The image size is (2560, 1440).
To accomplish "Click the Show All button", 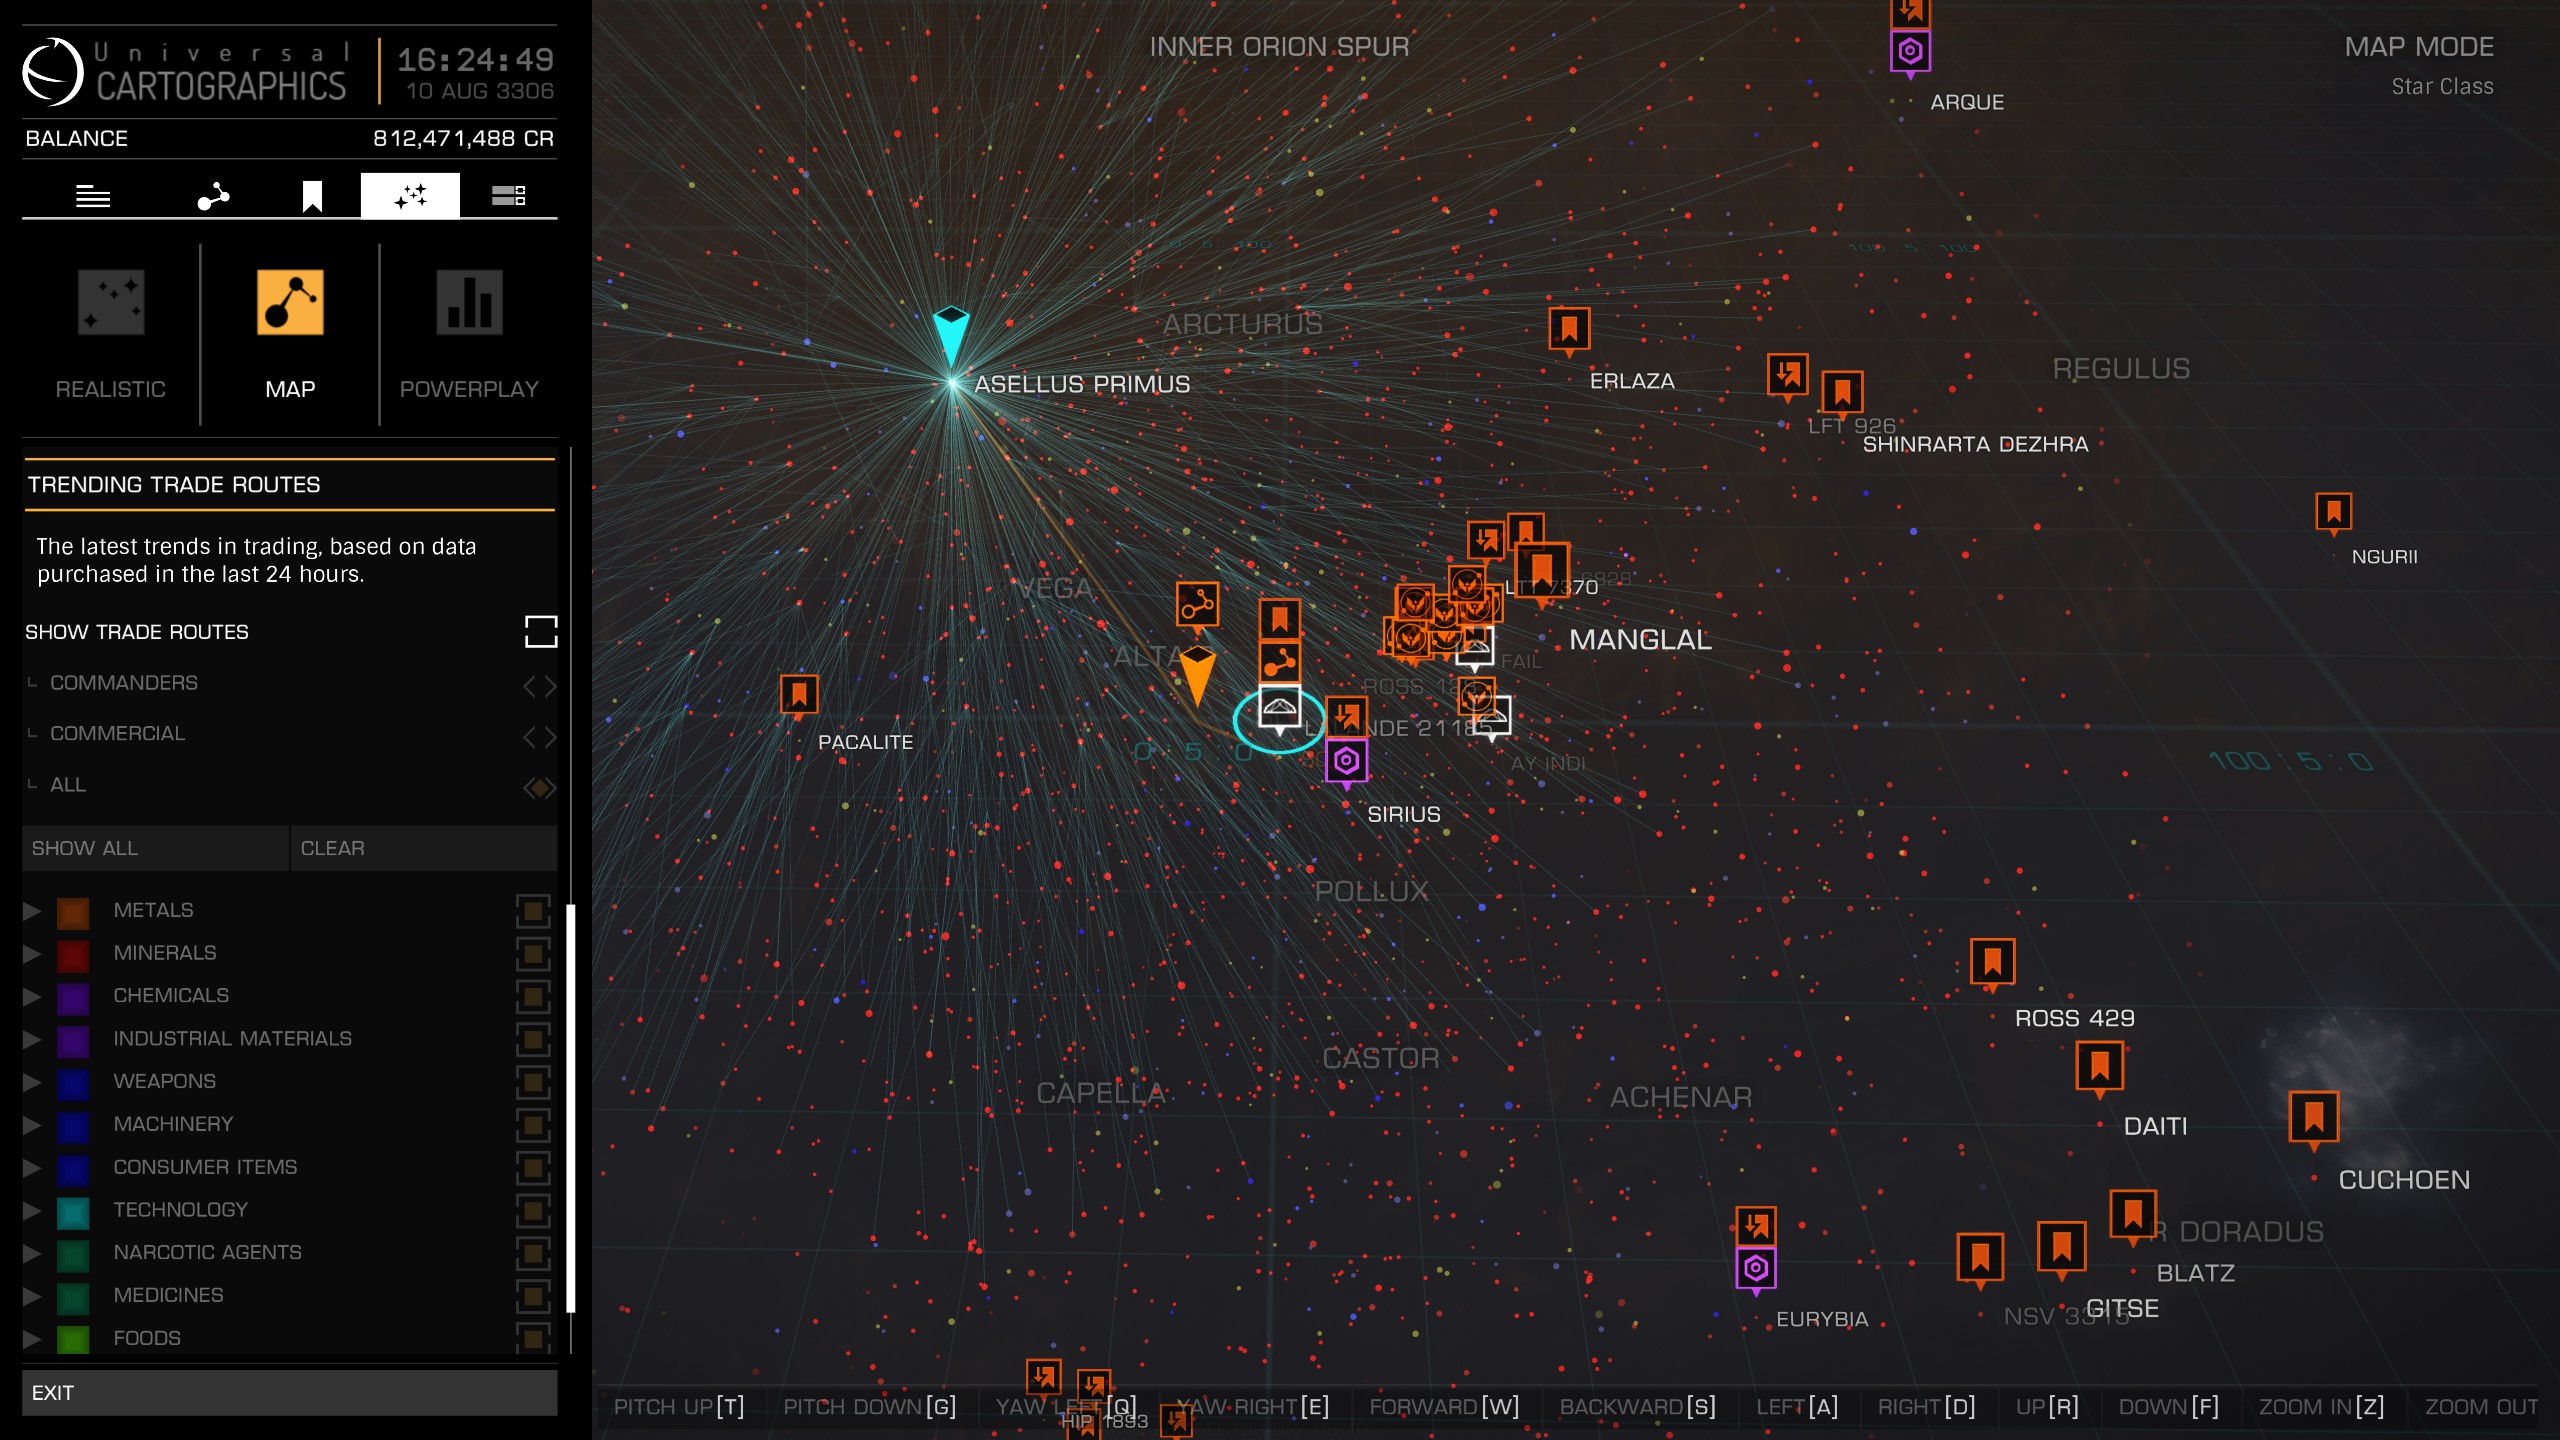I will (x=156, y=848).
